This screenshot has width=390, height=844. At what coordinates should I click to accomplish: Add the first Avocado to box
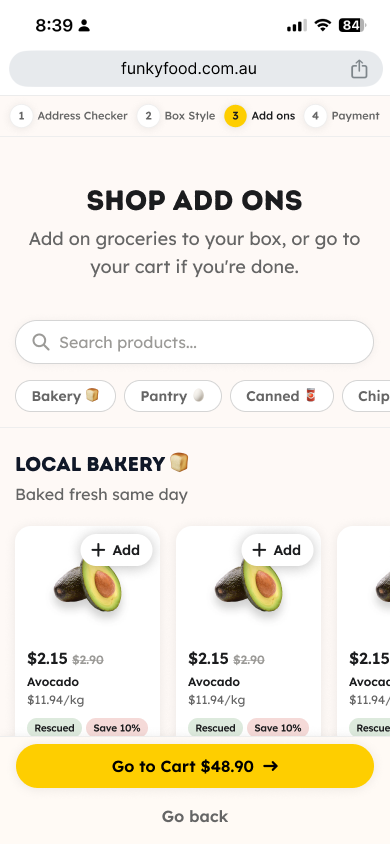click(116, 550)
